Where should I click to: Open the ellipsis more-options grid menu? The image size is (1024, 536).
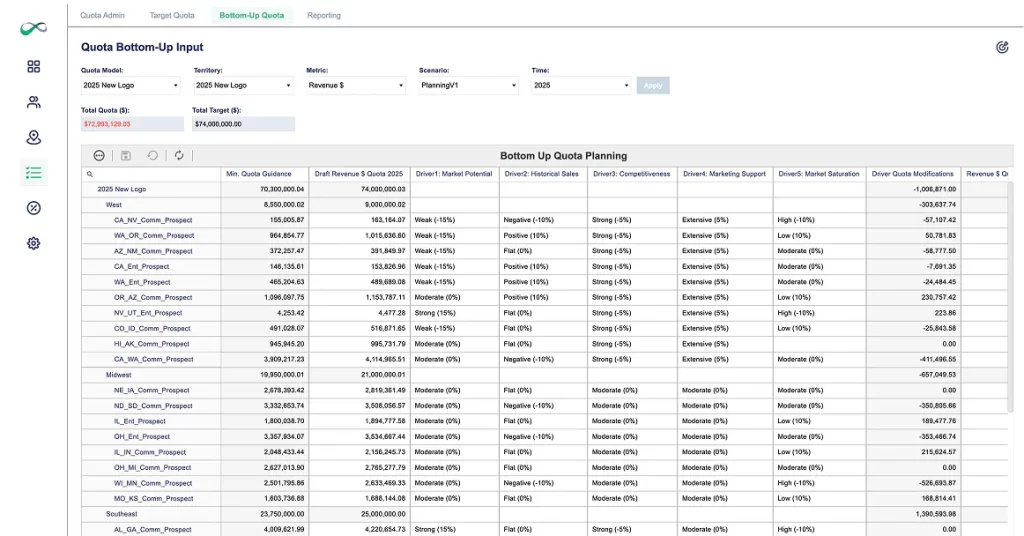click(98, 155)
